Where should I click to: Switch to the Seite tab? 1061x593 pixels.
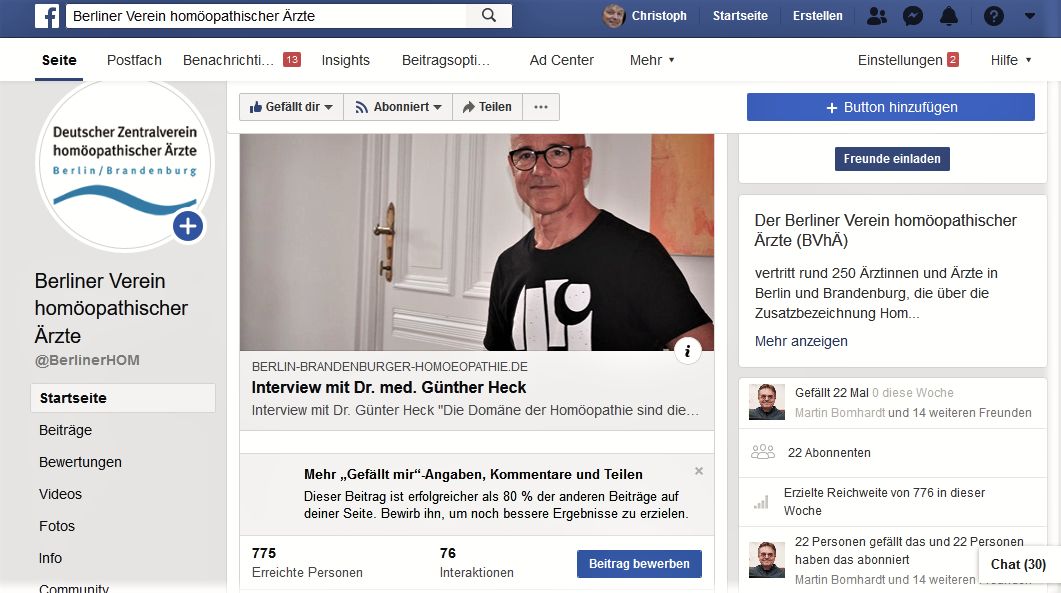[x=59, y=60]
